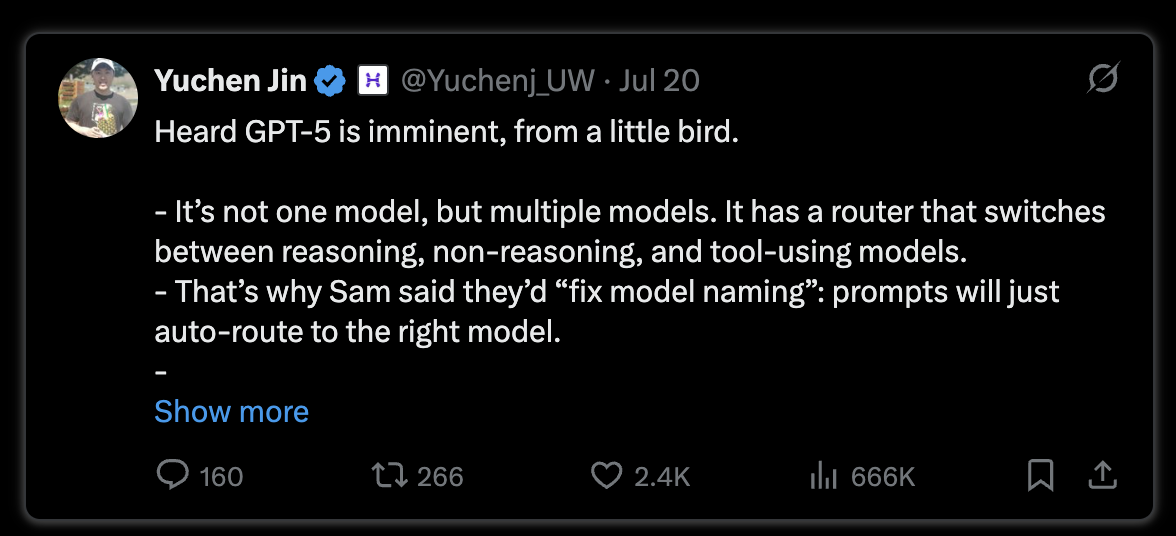Screen dimensions: 1176x536
Task: Click the 160 replies count
Action: [221, 477]
